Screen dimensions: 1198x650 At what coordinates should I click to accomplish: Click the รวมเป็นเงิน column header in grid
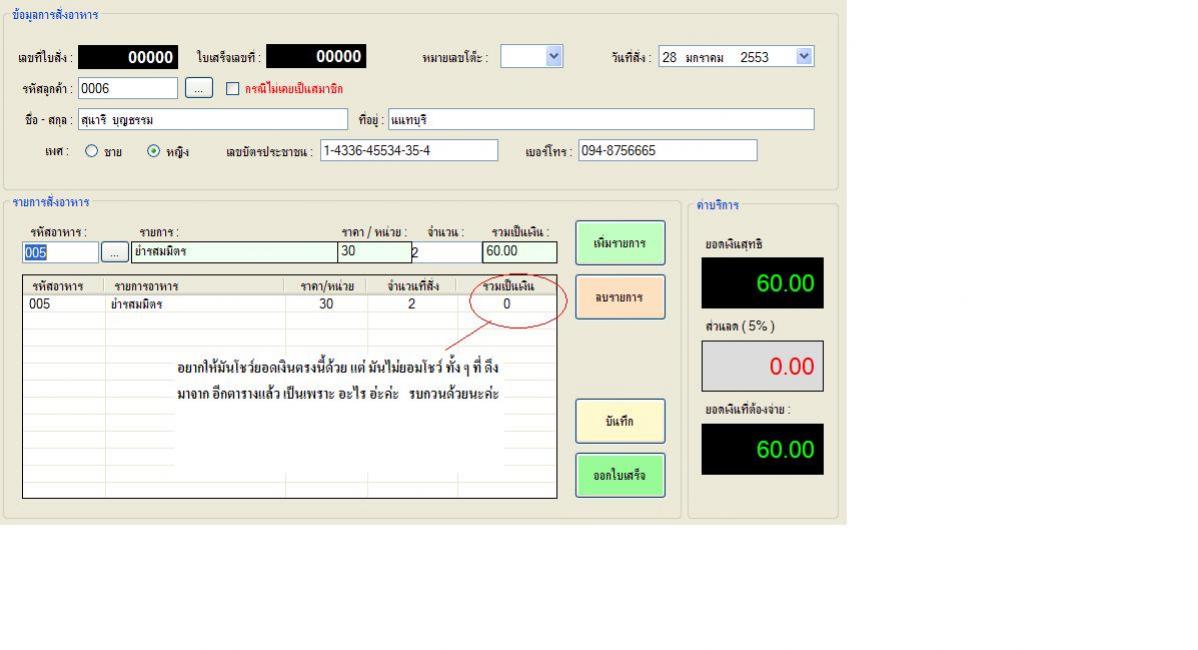(508, 286)
